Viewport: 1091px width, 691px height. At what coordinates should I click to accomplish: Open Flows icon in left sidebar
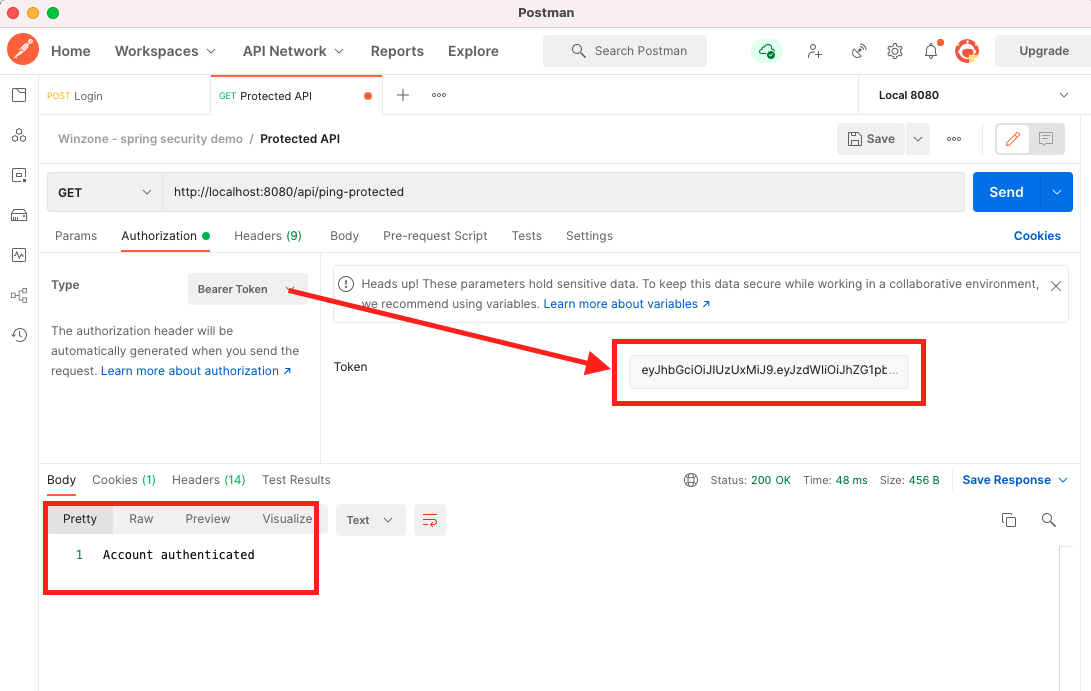pyautogui.click(x=19, y=296)
